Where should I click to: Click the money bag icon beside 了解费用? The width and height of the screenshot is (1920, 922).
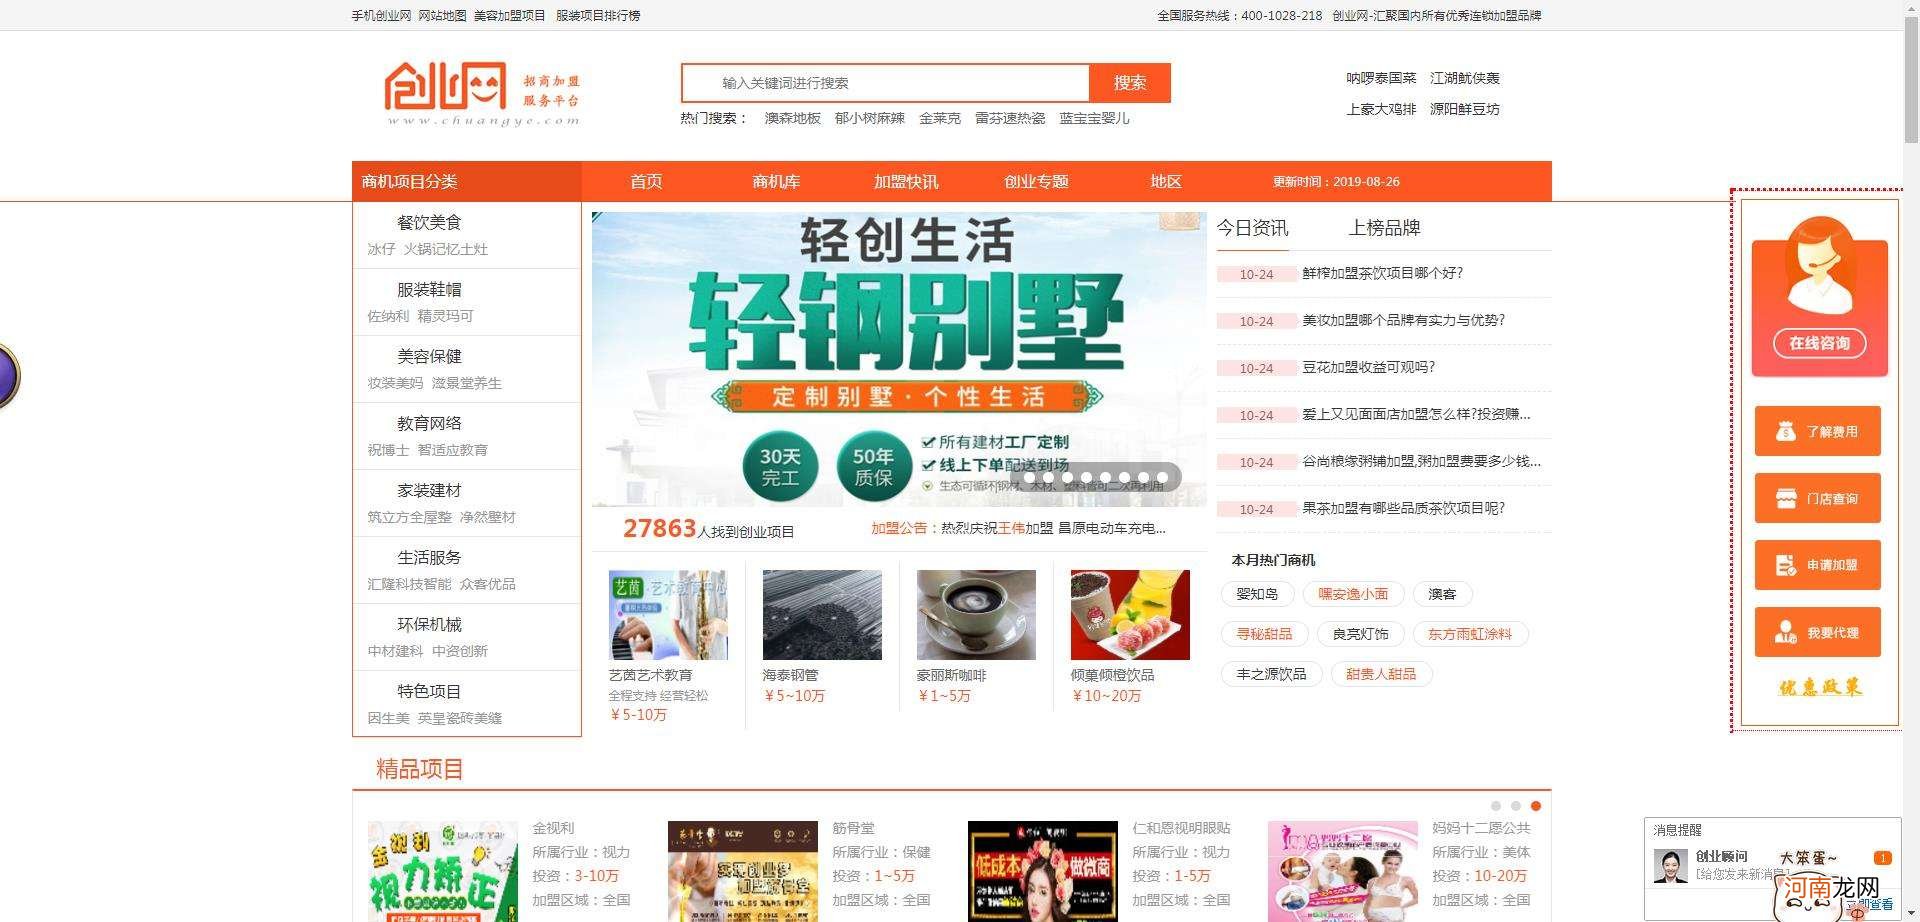click(x=1785, y=431)
